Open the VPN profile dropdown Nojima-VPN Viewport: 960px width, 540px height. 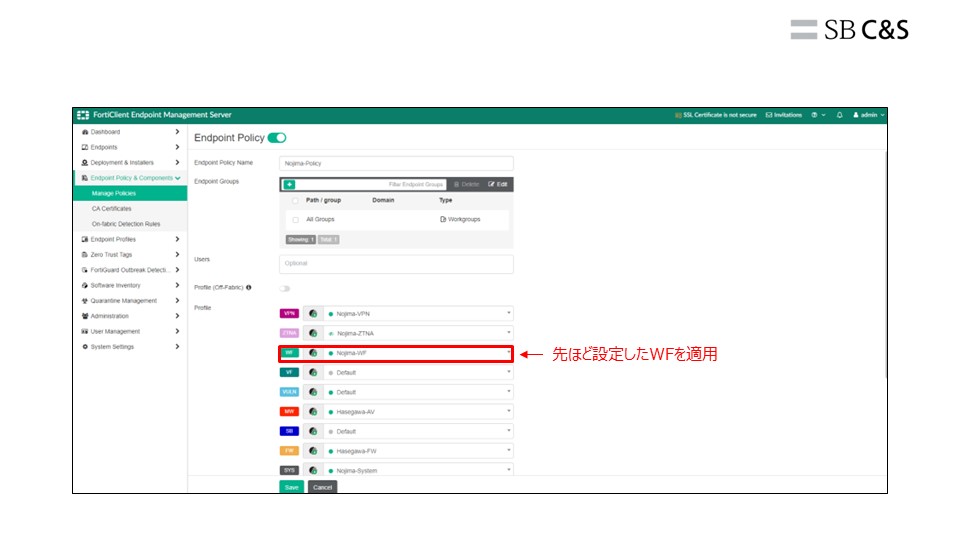(419, 313)
